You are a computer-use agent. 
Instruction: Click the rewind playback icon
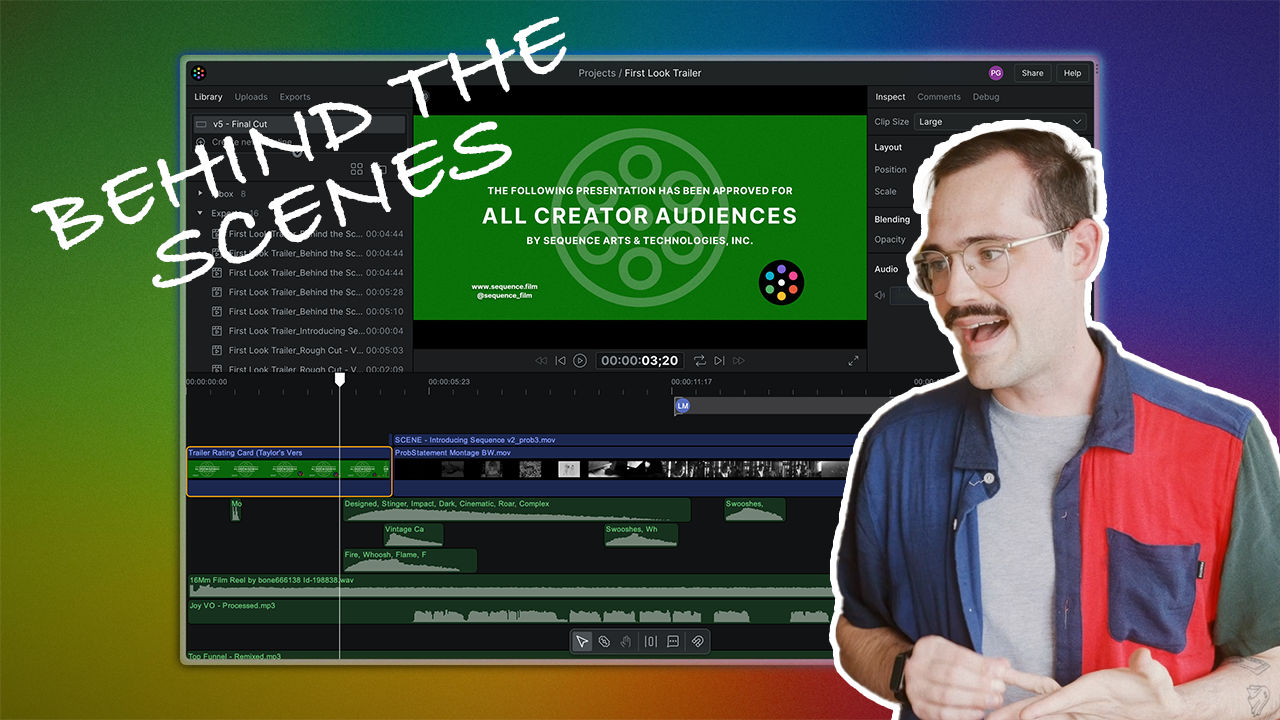[x=541, y=360]
